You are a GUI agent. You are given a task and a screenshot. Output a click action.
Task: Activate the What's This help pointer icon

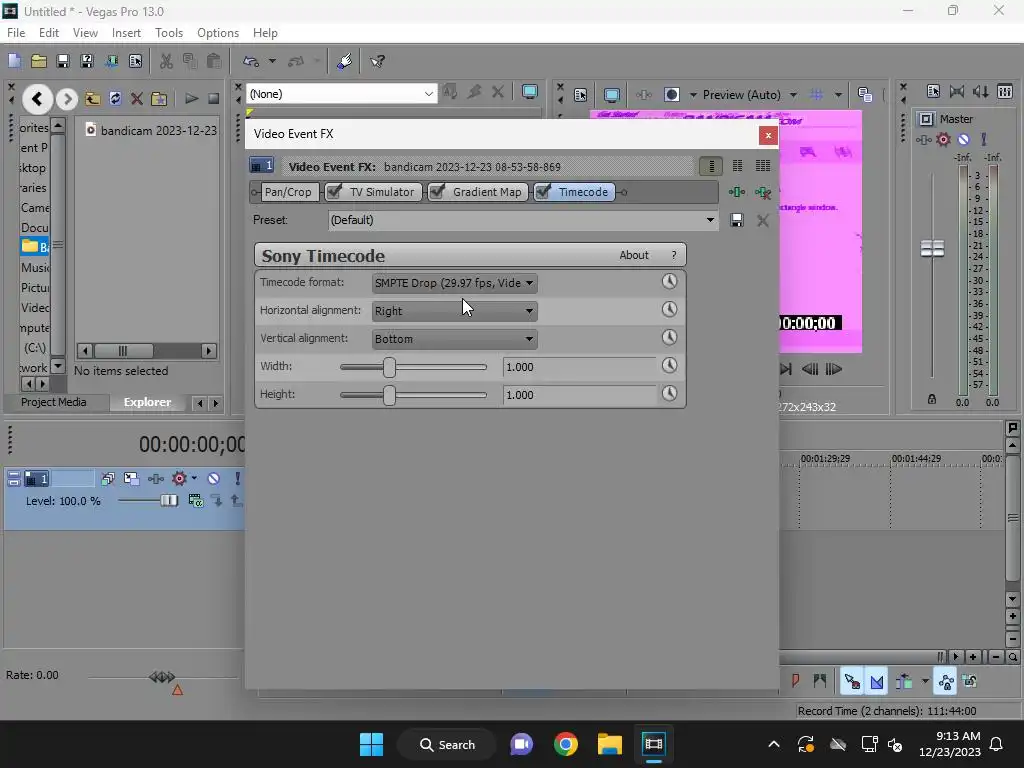377,61
